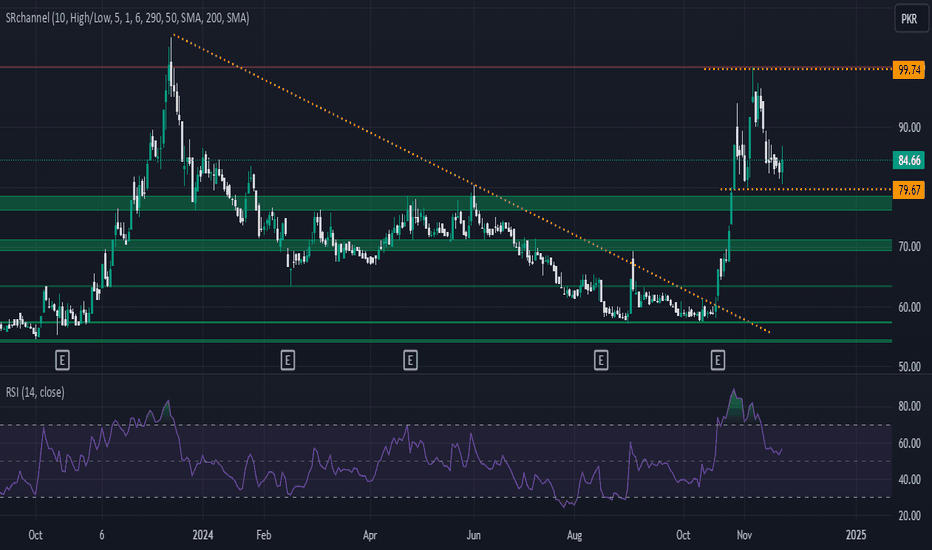Image resolution: width=932 pixels, height=550 pixels.
Task: Click the RSI 80.00 axis label
Action: (x=909, y=407)
